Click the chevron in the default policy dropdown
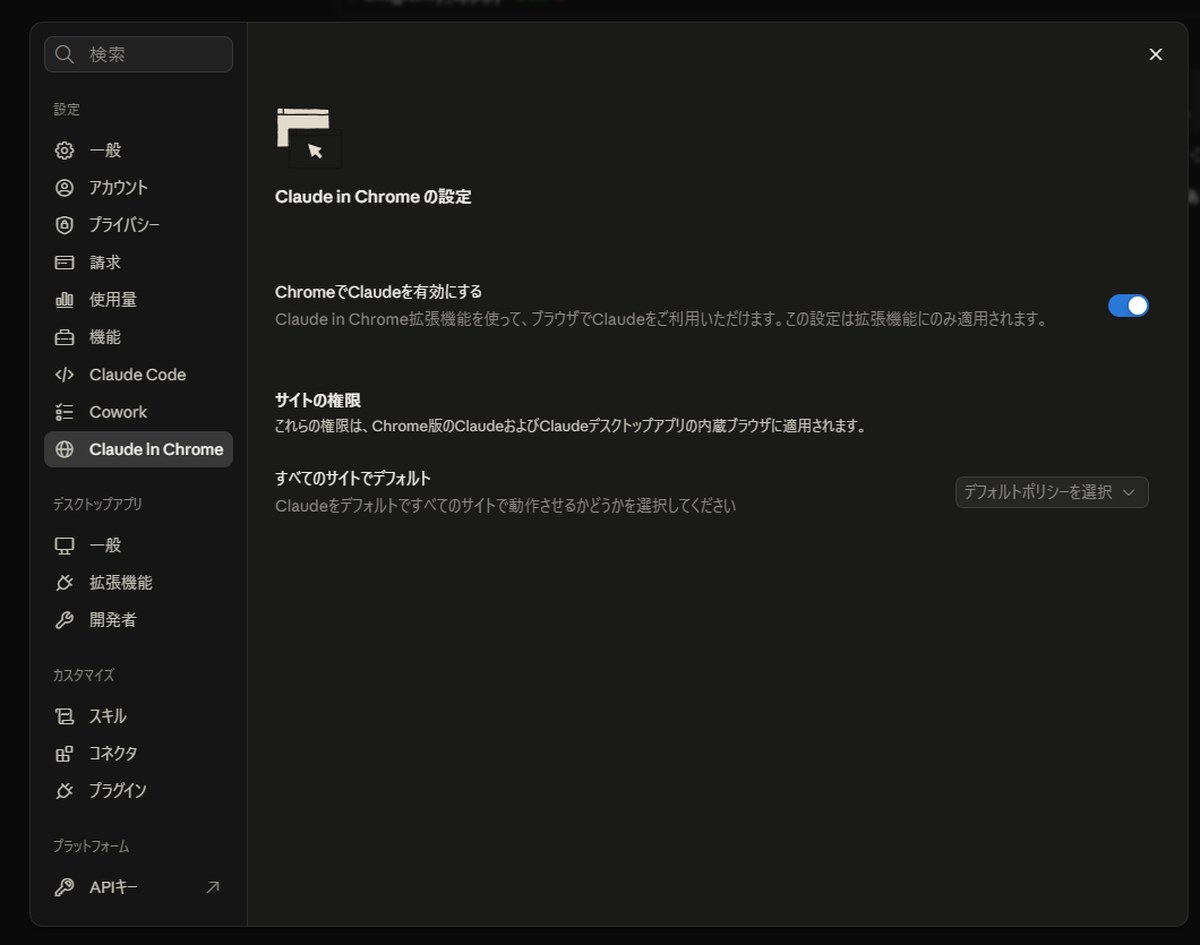 [1129, 492]
